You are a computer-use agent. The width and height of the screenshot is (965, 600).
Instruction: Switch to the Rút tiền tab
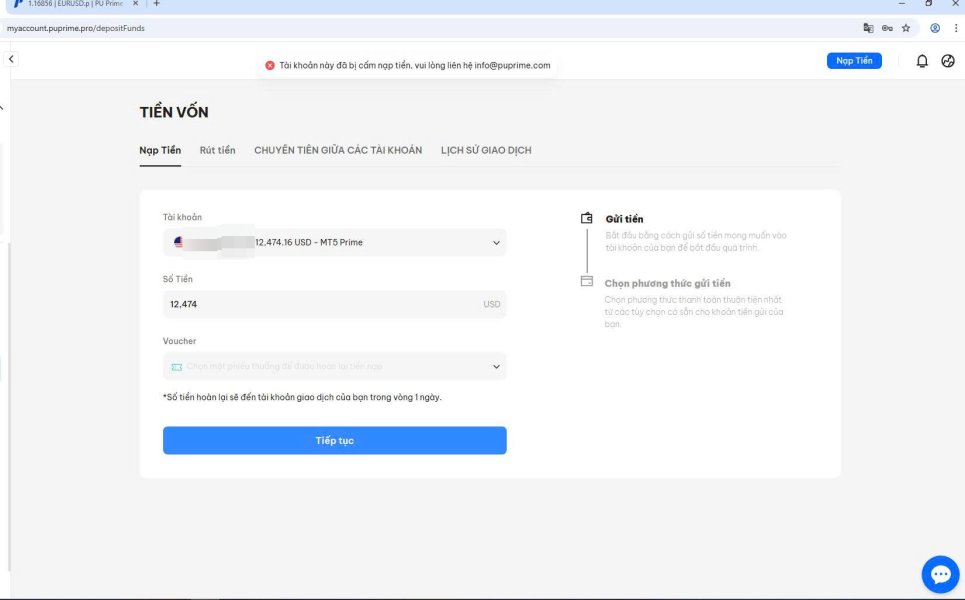[x=217, y=150]
